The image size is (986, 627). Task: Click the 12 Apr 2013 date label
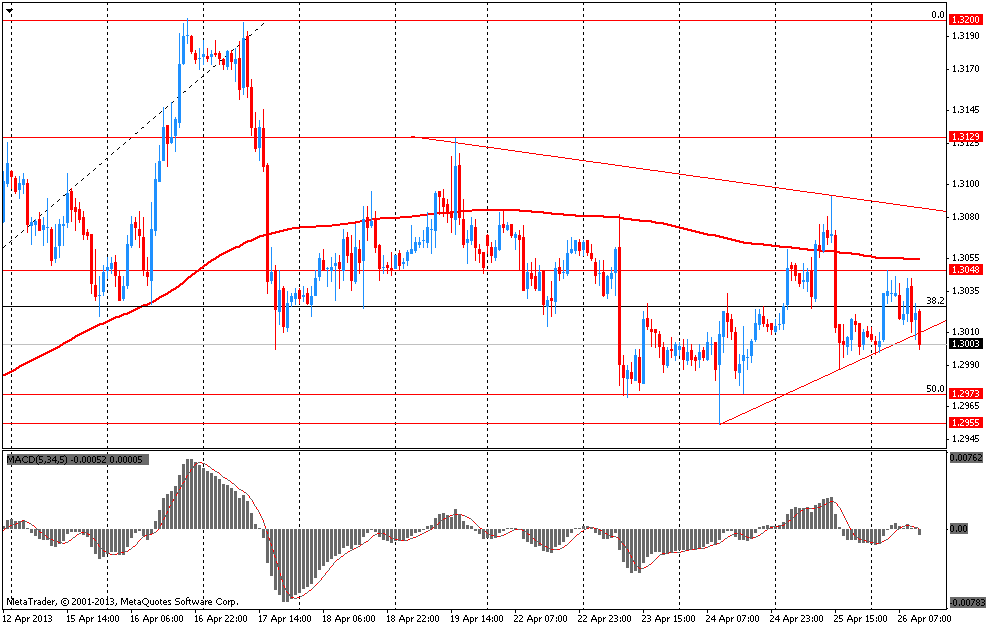tap(27, 619)
